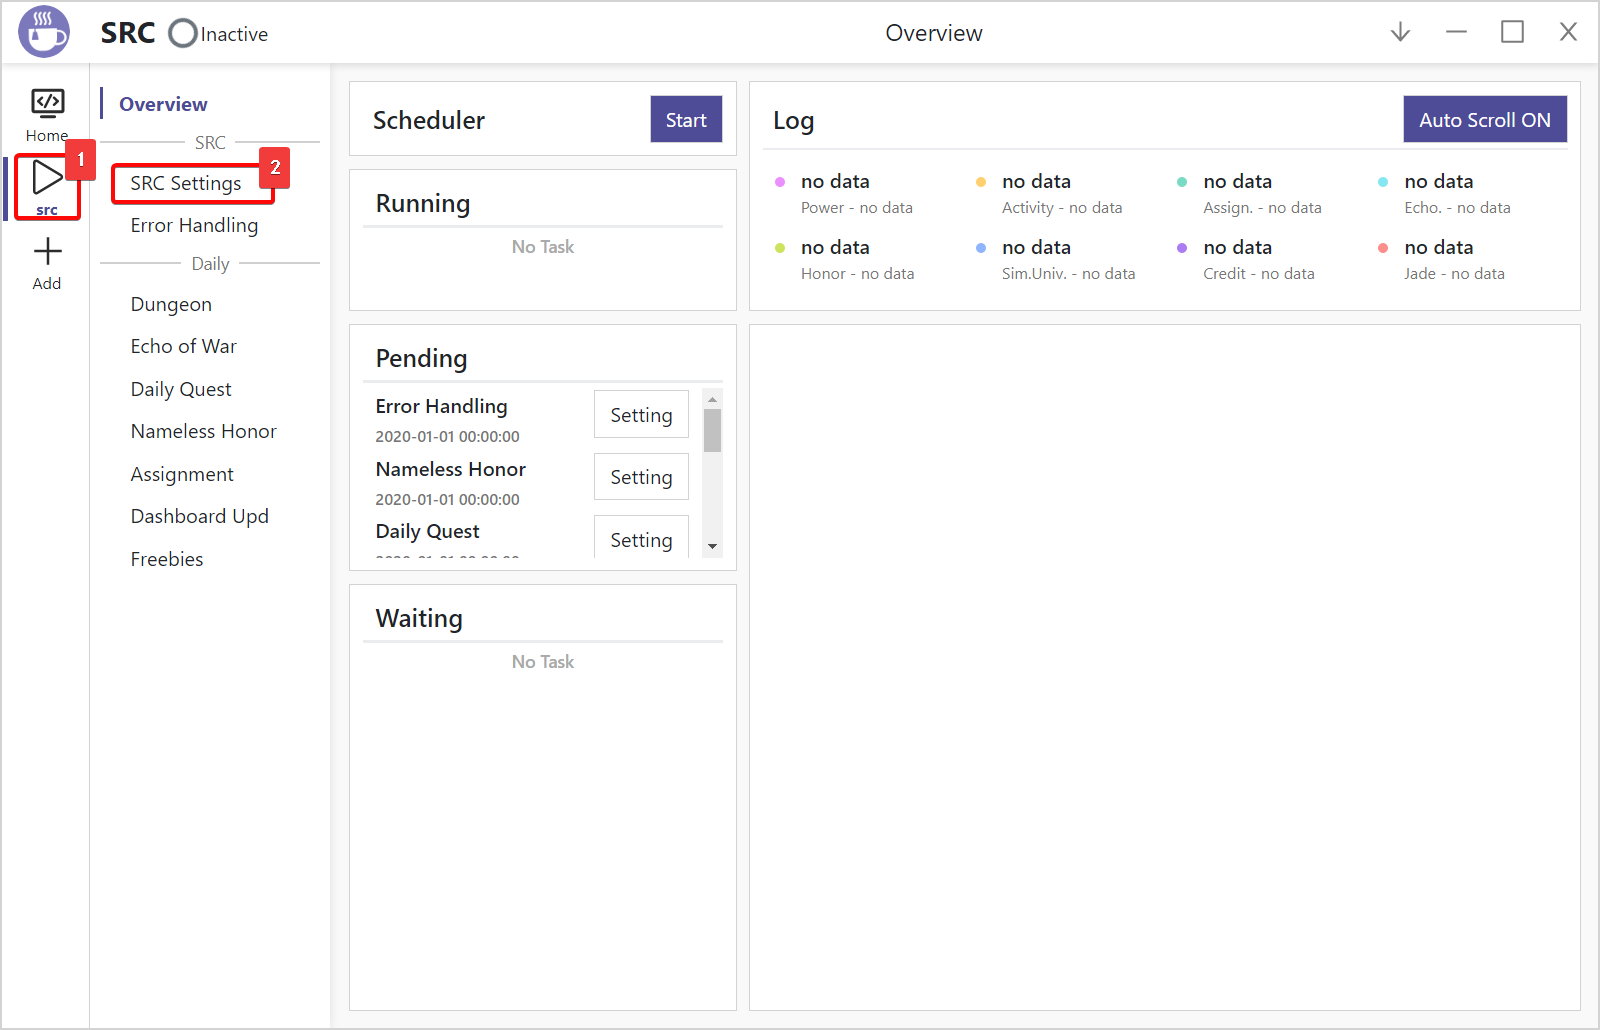Open Dashboard Upd menu item
The image size is (1600, 1030).
(199, 516)
